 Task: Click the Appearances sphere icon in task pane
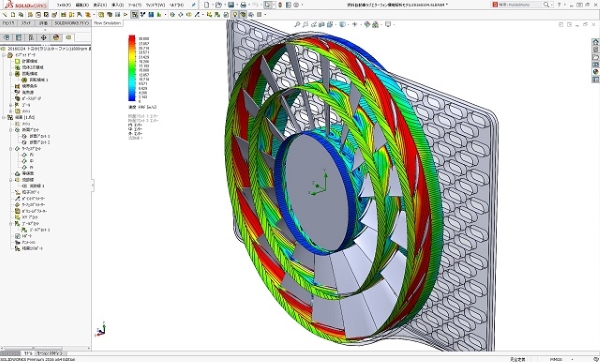tap(595, 72)
